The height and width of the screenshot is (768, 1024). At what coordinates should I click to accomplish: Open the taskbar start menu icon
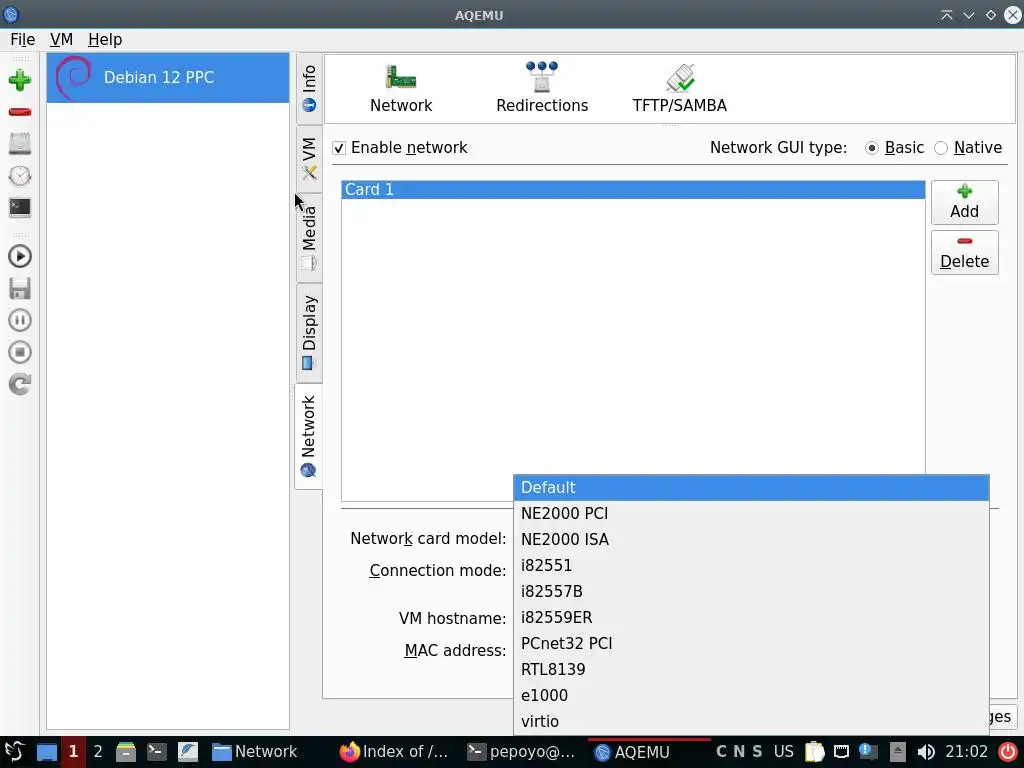click(x=14, y=752)
